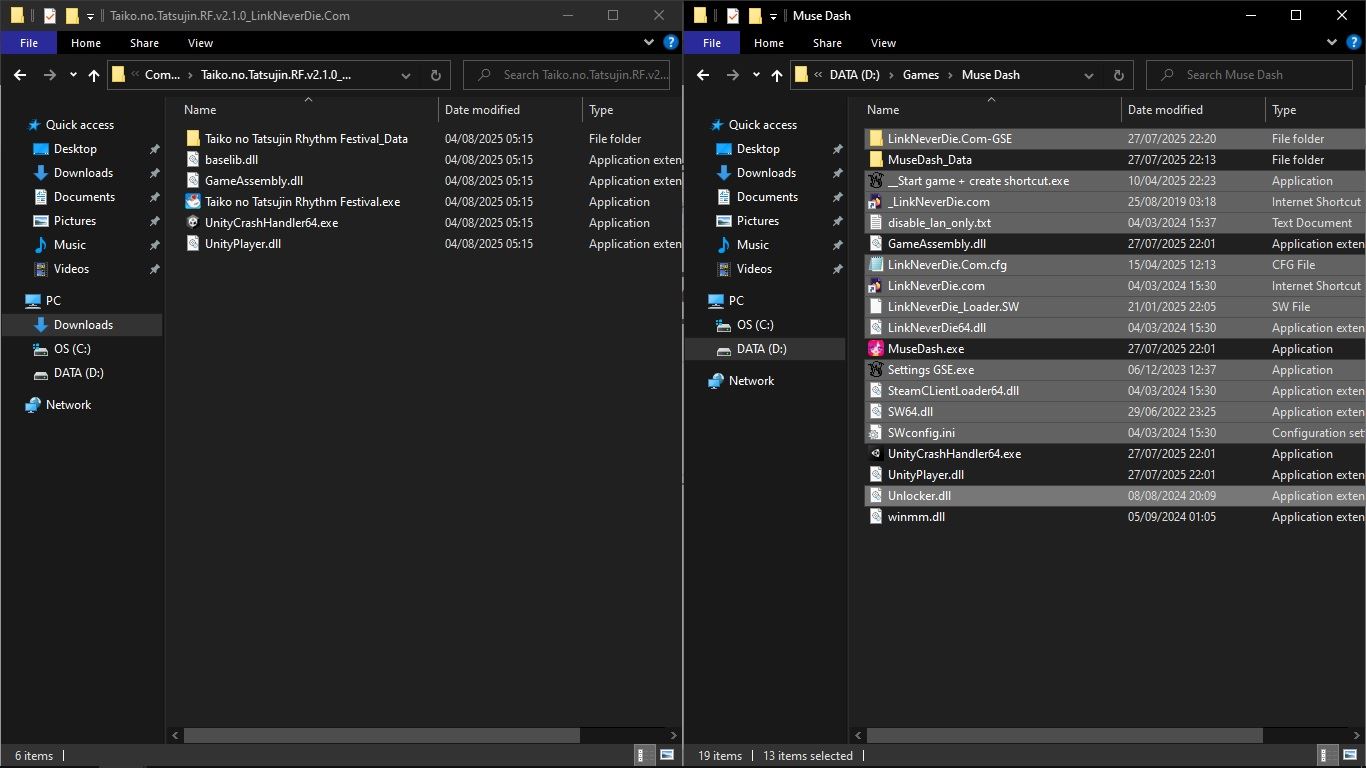Switch Muse Dash window to large icons view
This screenshot has height=768, width=1366.
(1350, 756)
